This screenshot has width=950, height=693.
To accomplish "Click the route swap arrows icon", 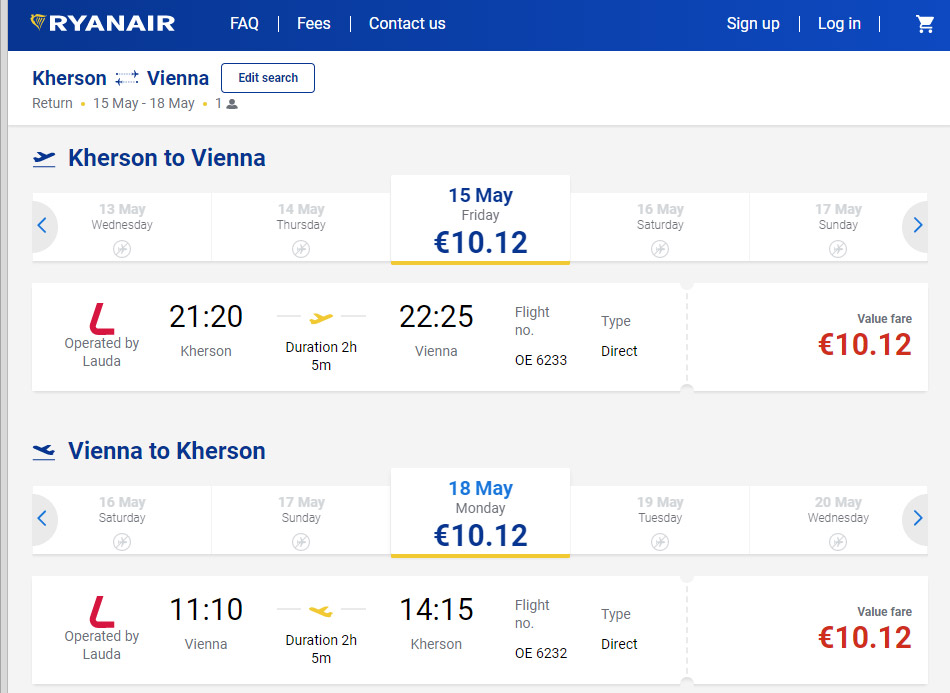I will 127,78.
